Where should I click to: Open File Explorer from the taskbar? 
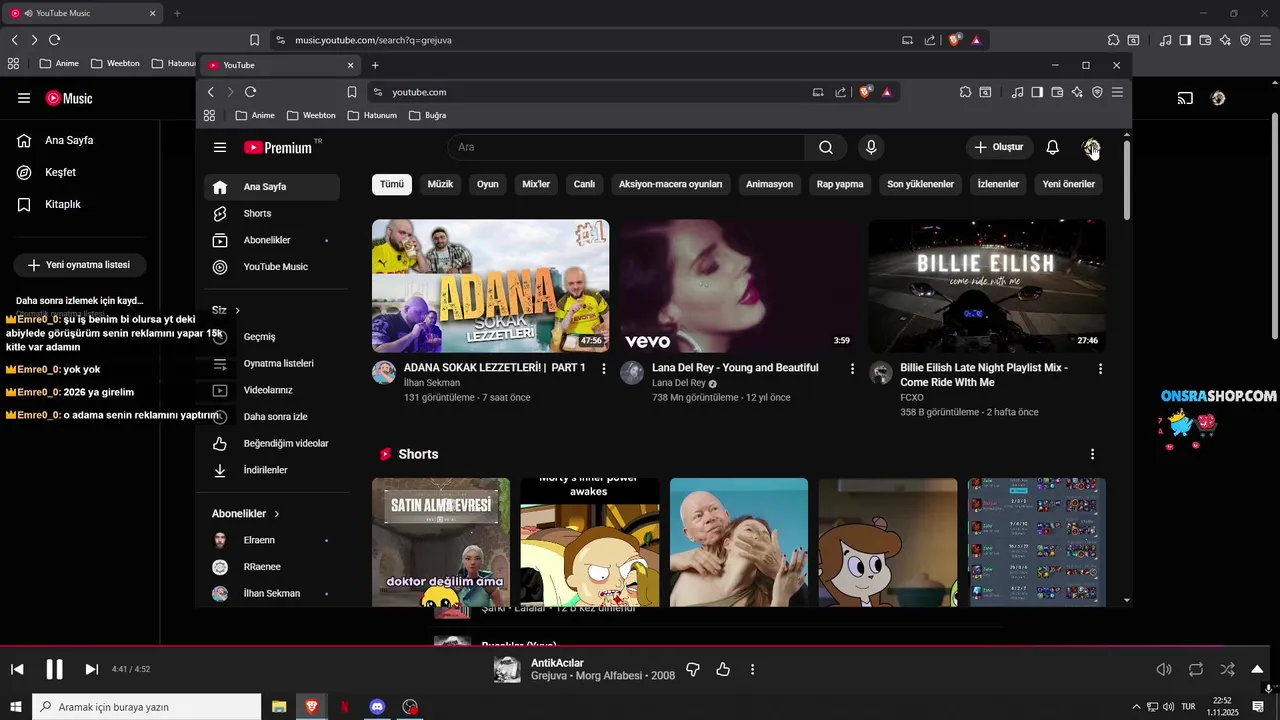[x=279, y=707]
